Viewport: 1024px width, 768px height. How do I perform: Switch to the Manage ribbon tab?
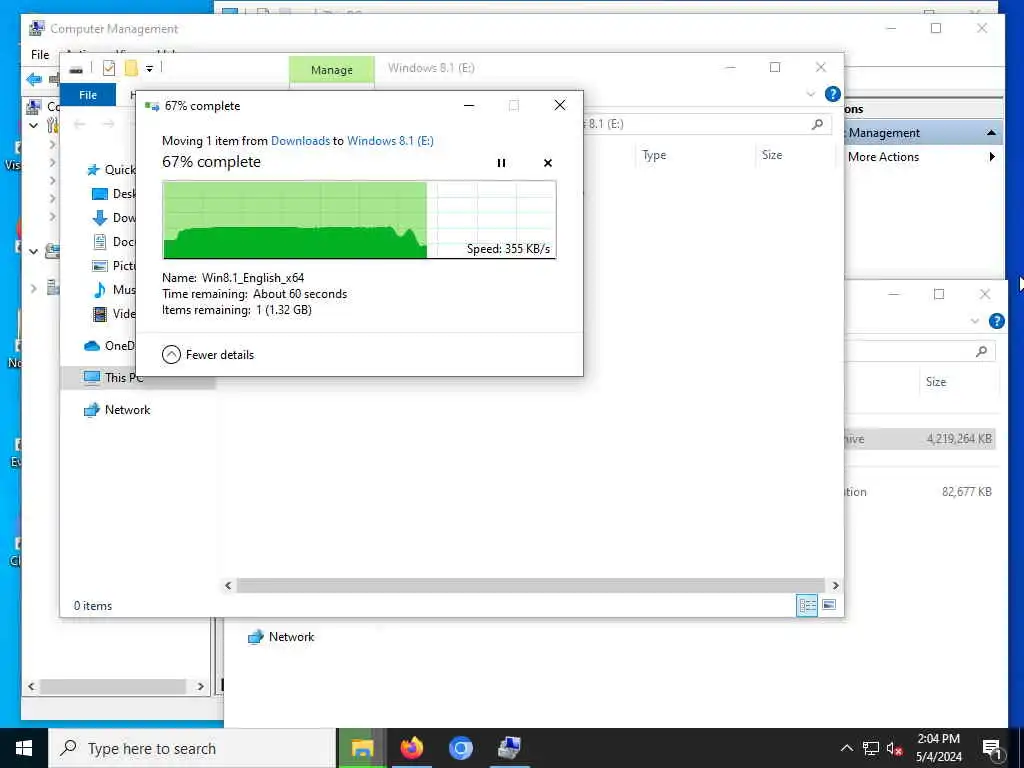pyautogui.click(x=332, y=70)
